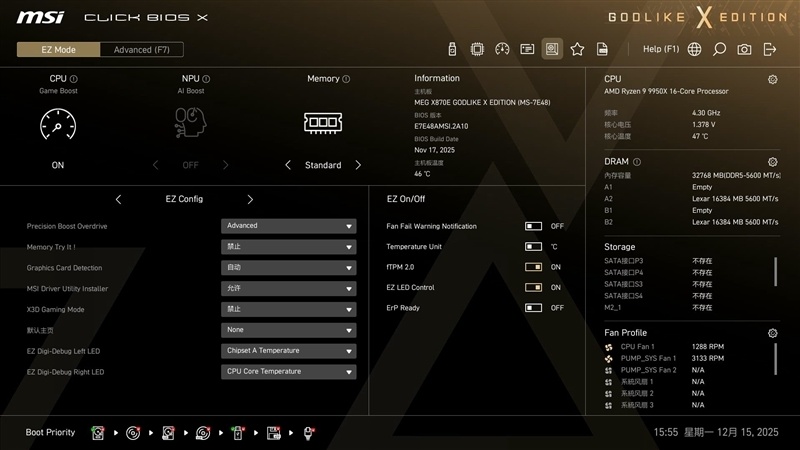Open EZ Digi-Debug Left LED dropdown
The height and width of the screenshot is (450, 800).
288,351
